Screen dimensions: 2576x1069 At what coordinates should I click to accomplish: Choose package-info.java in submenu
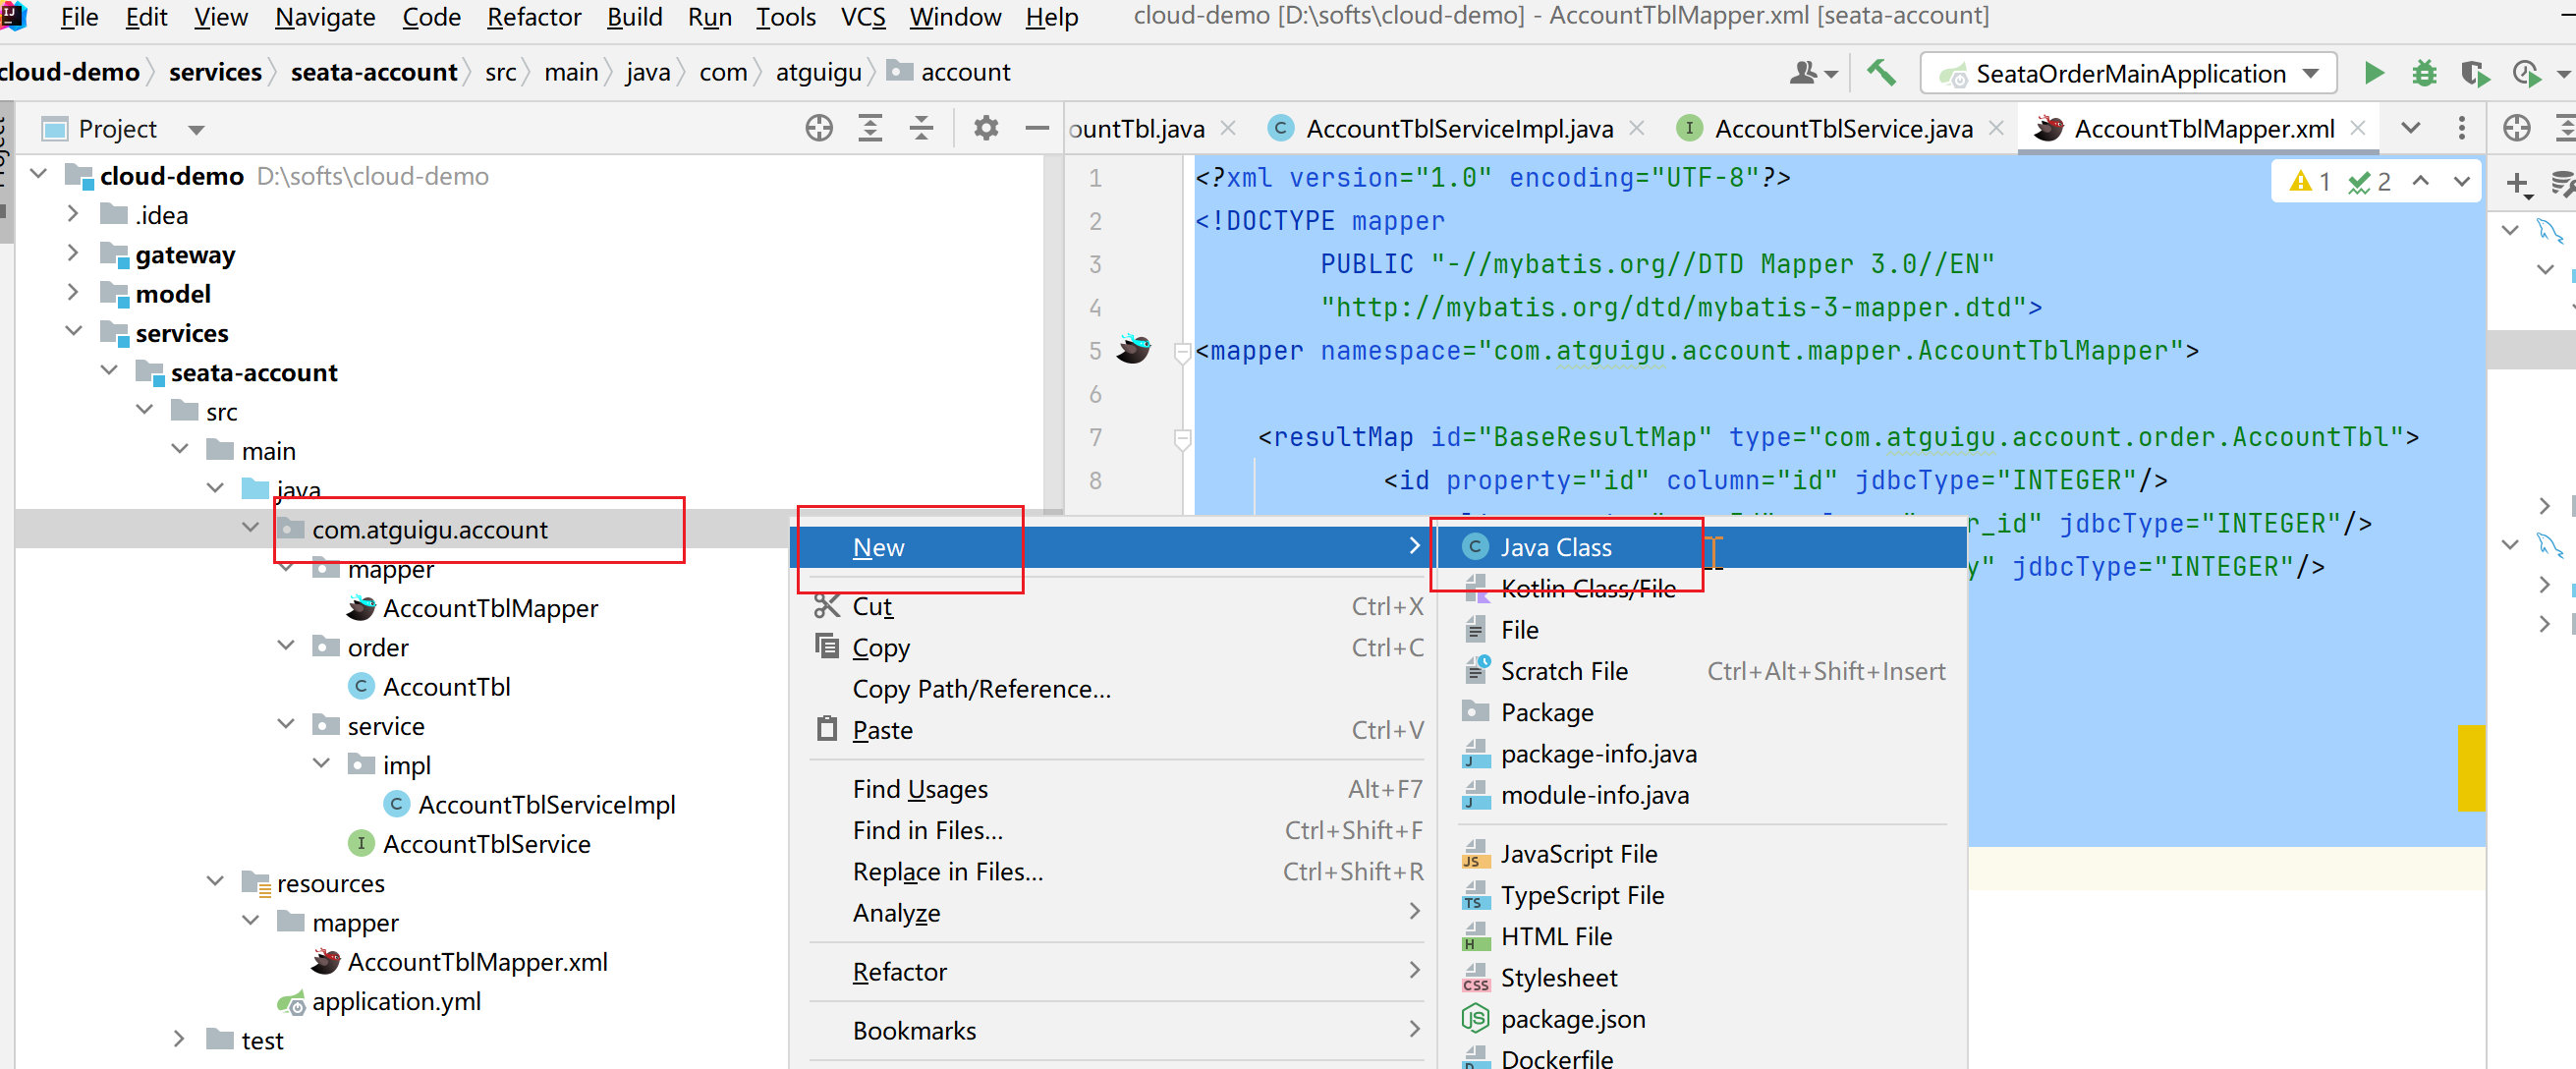[1701, 754]
